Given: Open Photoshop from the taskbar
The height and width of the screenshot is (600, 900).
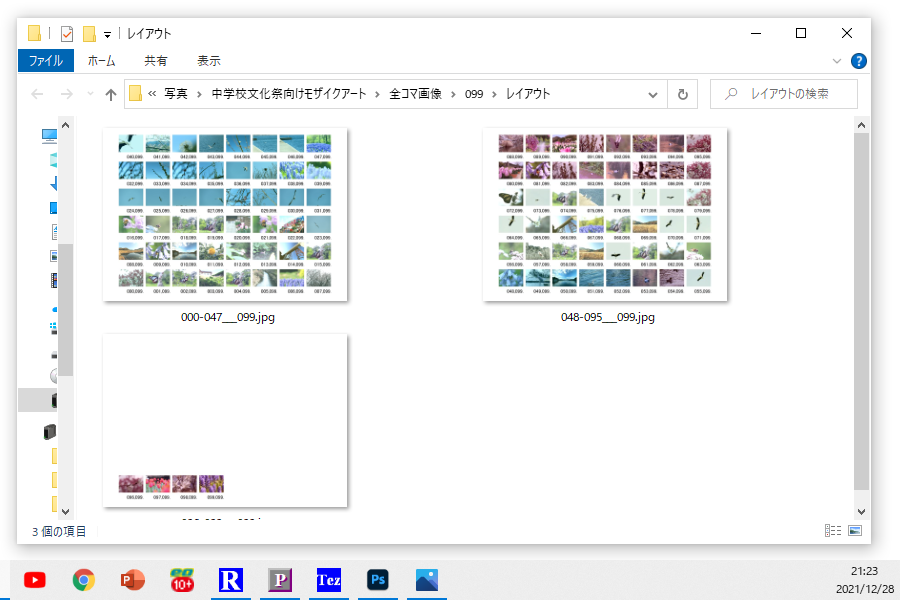Looking at the screenshot, I should (x=378, y=580).
